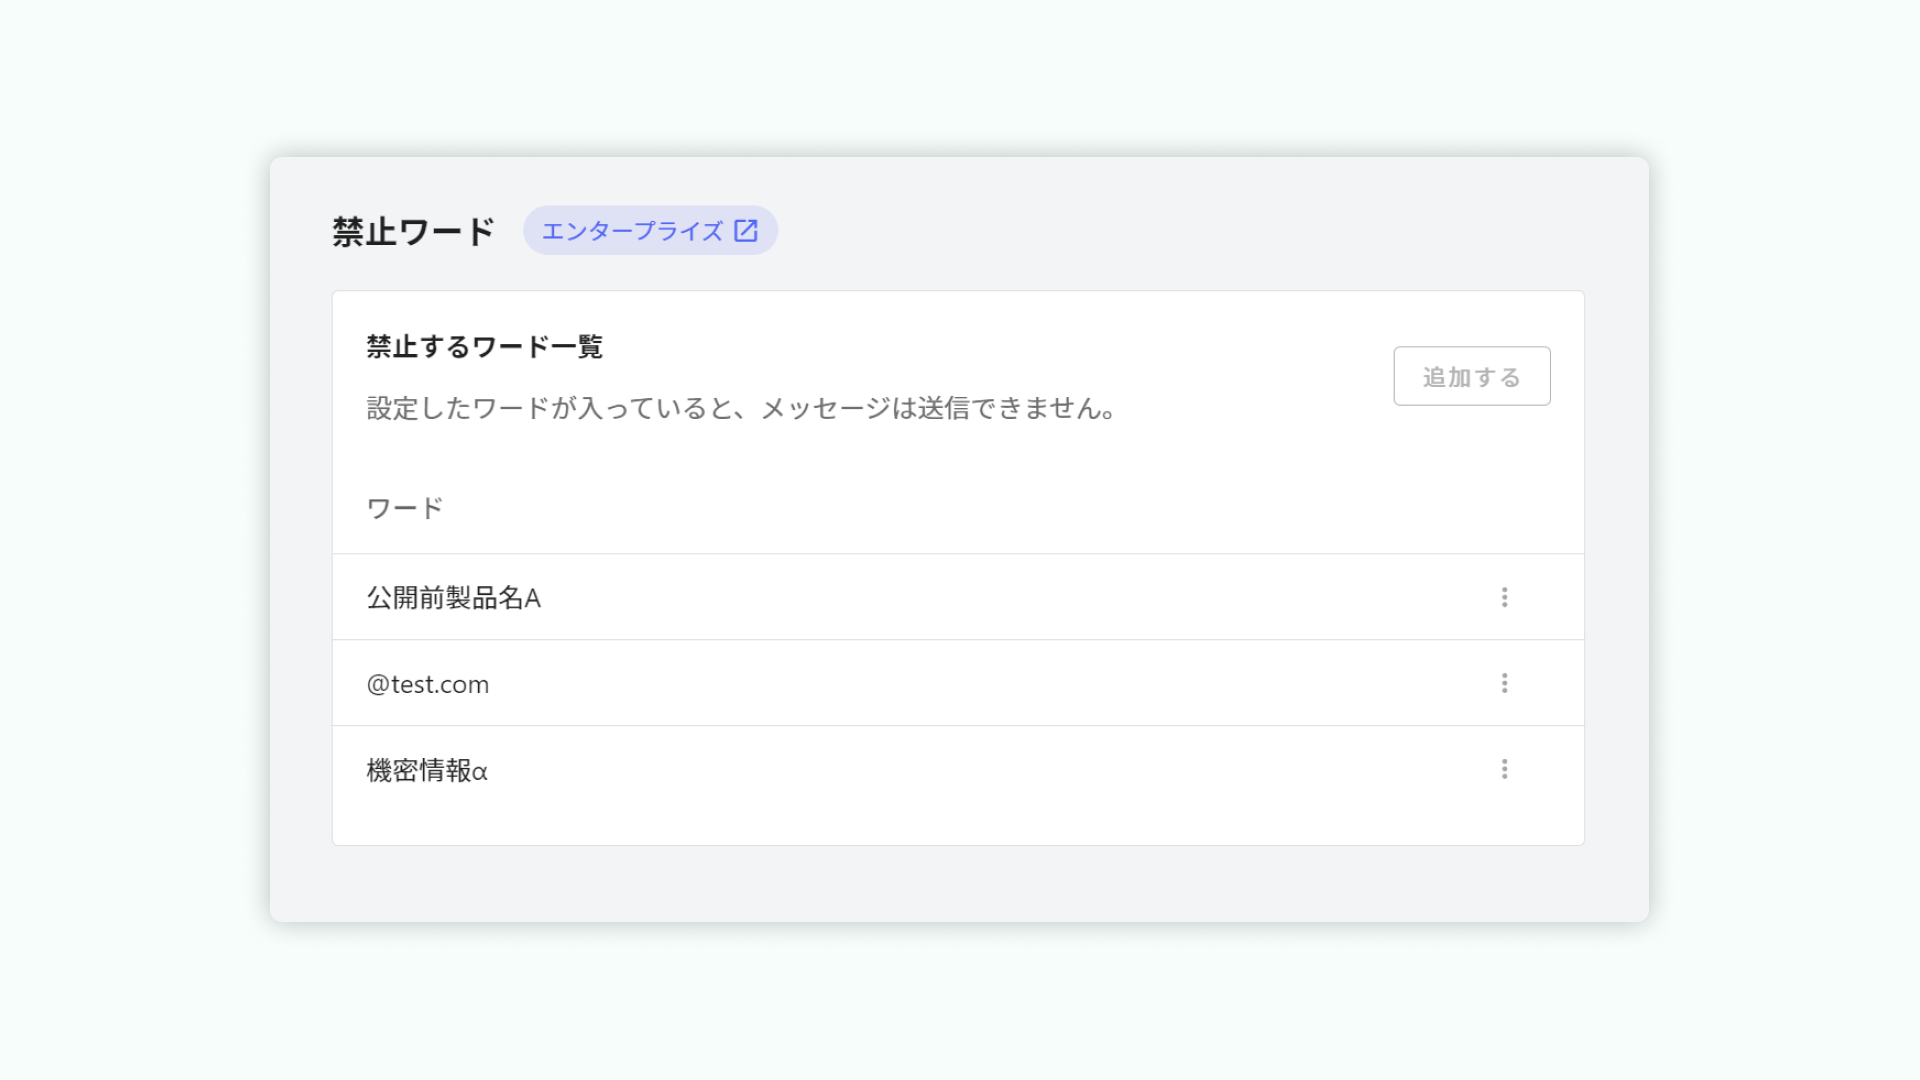Click the 禁止ワード page title
Viewport: 1920px width, 1080px height.
pos(412,229)
